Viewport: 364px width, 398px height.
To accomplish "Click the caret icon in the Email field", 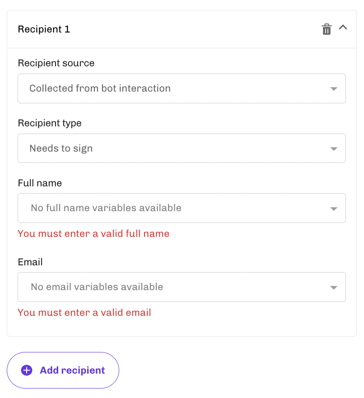I will pyautogui.click(x=333, y=288).
